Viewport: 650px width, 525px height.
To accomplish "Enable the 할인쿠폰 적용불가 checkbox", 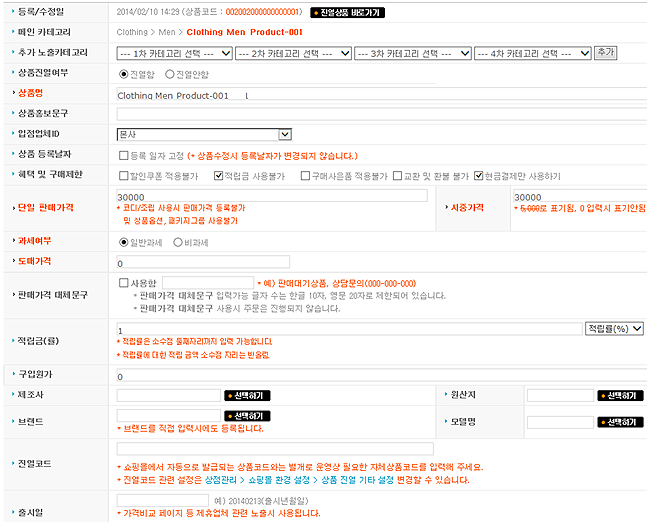I will click(124, 175).
